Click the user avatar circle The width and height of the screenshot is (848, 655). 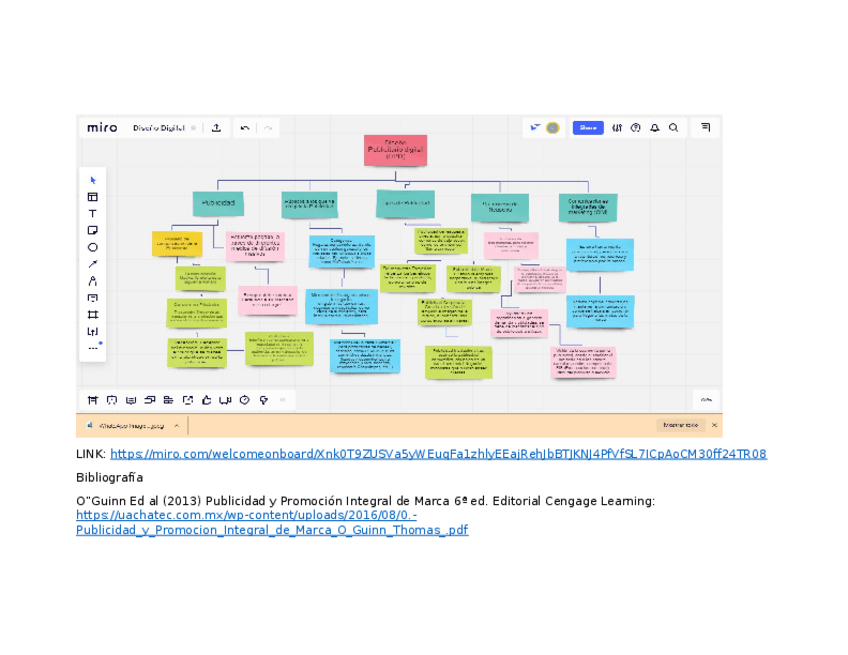pyautogui.click(x=553, y=128)
